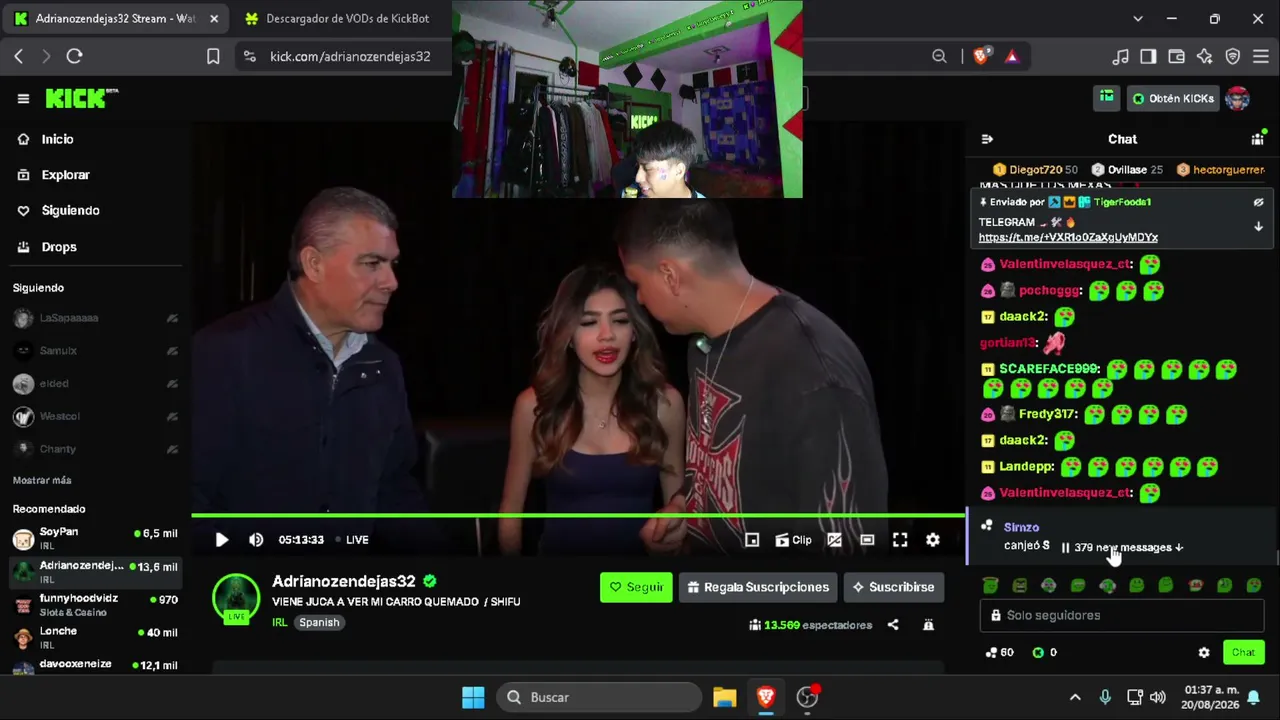
Task: Expand the pinned Telegram message
Action: [1258, 227]
